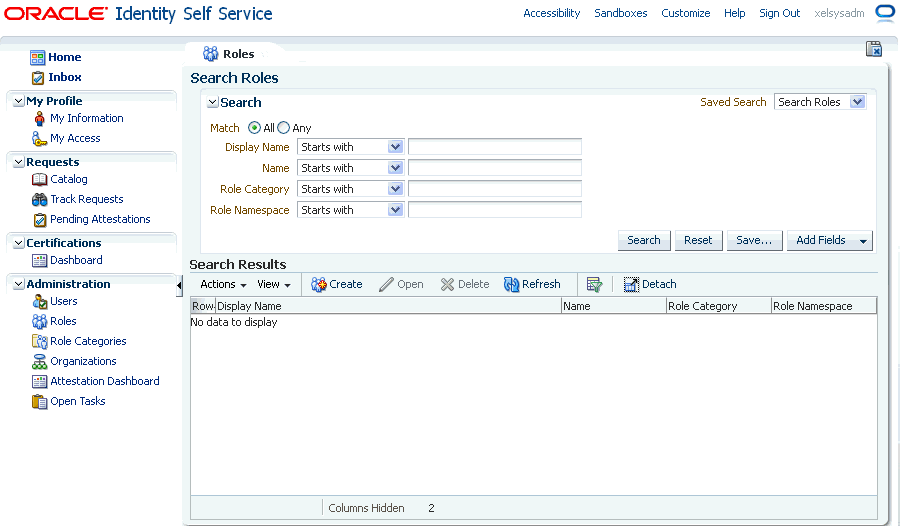Screen dimensions: 900x526
Task: Click the 'Columns Hidden' status text
Action: pos(366,508)
